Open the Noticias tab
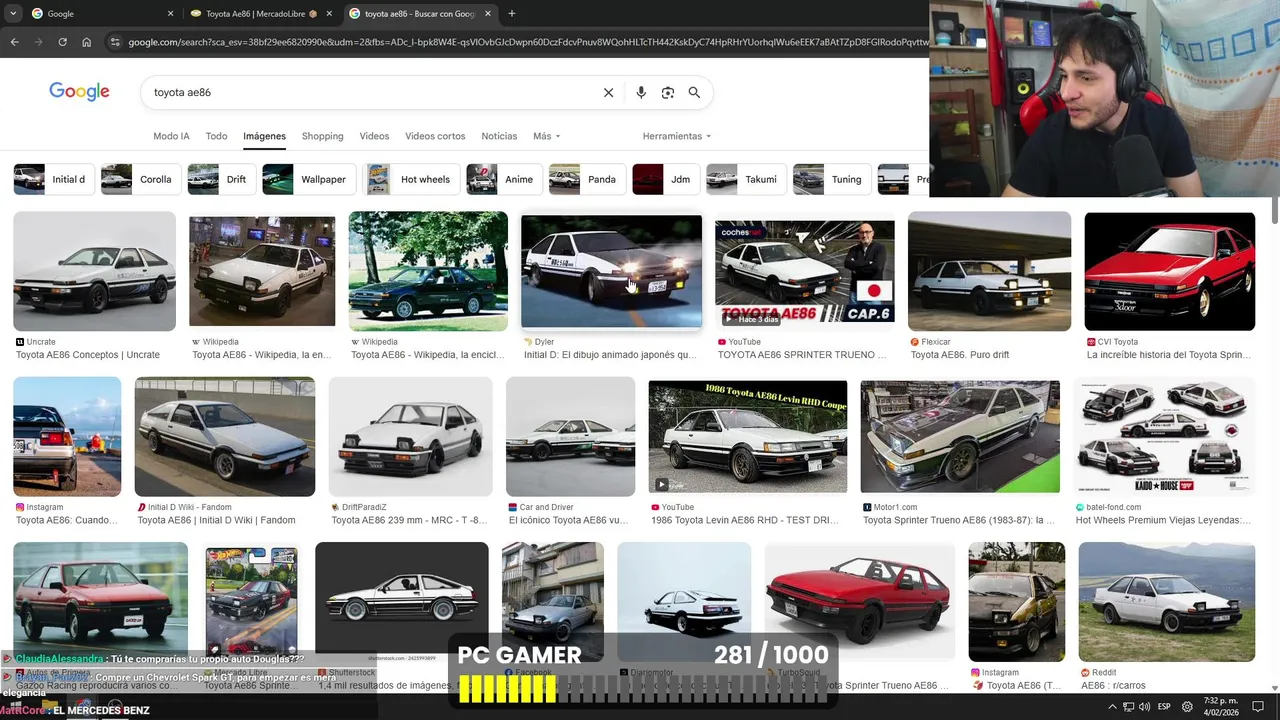 (x=499, y=136)
